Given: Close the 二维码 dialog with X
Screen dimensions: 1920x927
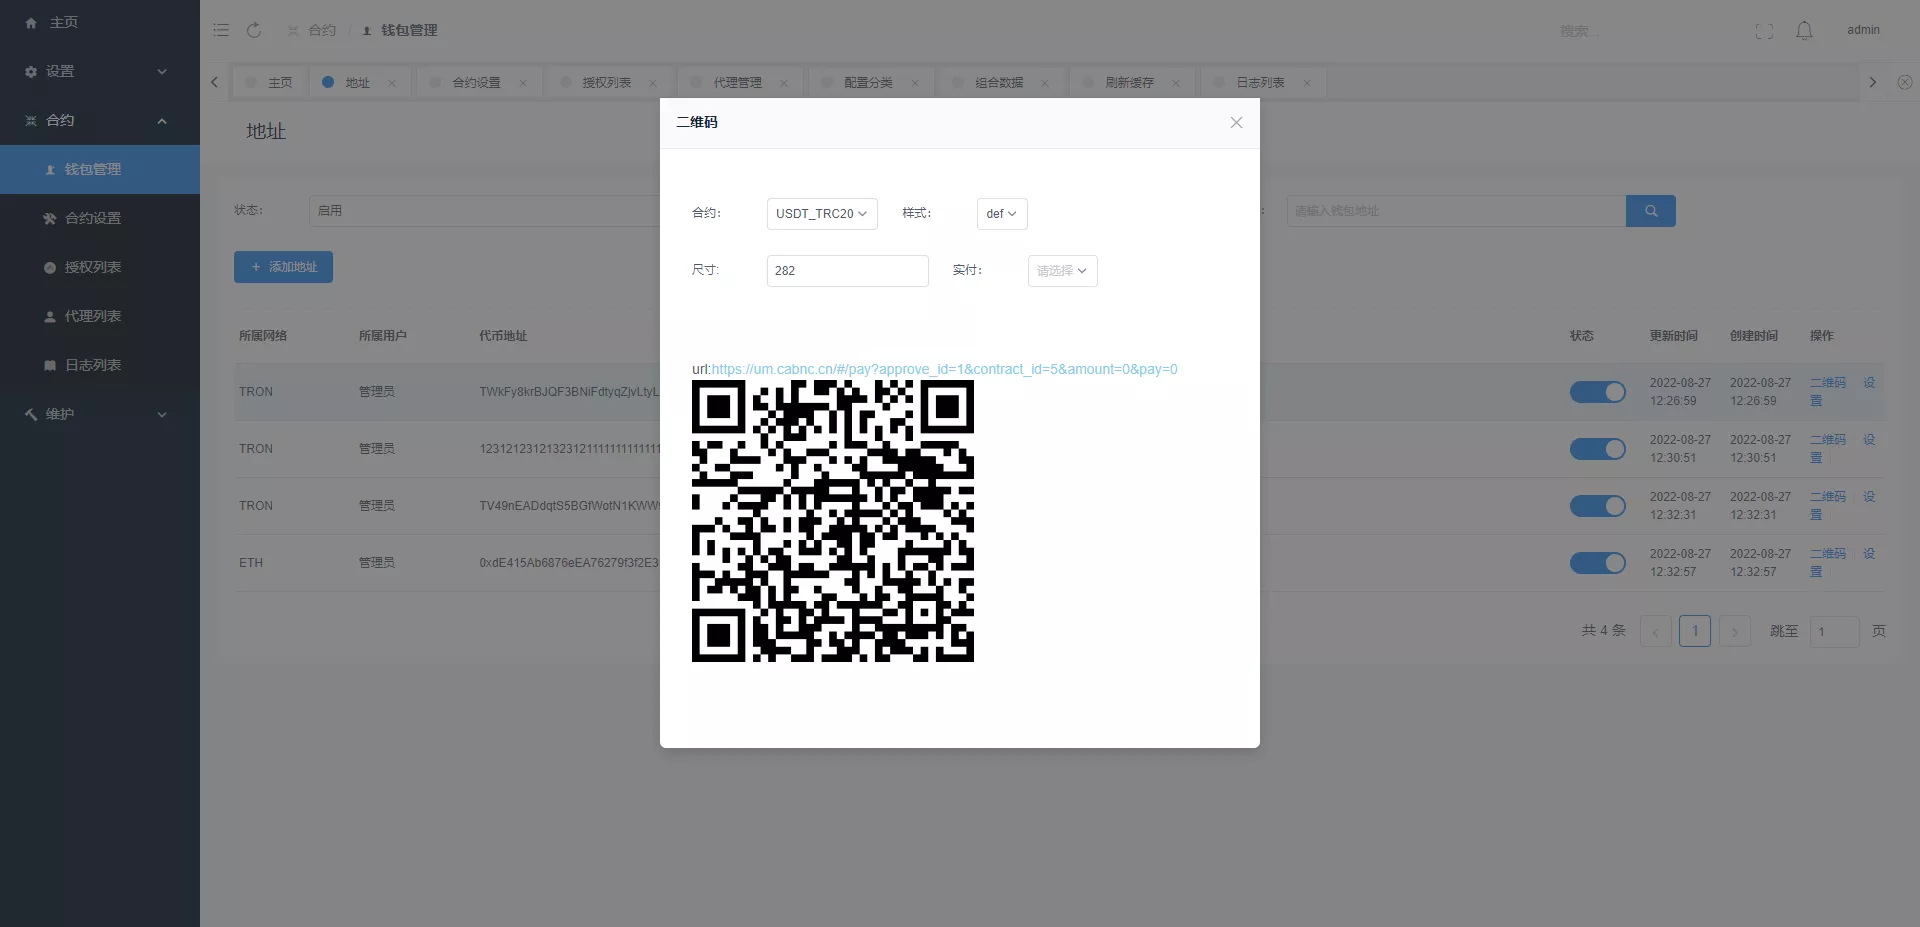Looking at the screenshot, I should pos(1236,122).
